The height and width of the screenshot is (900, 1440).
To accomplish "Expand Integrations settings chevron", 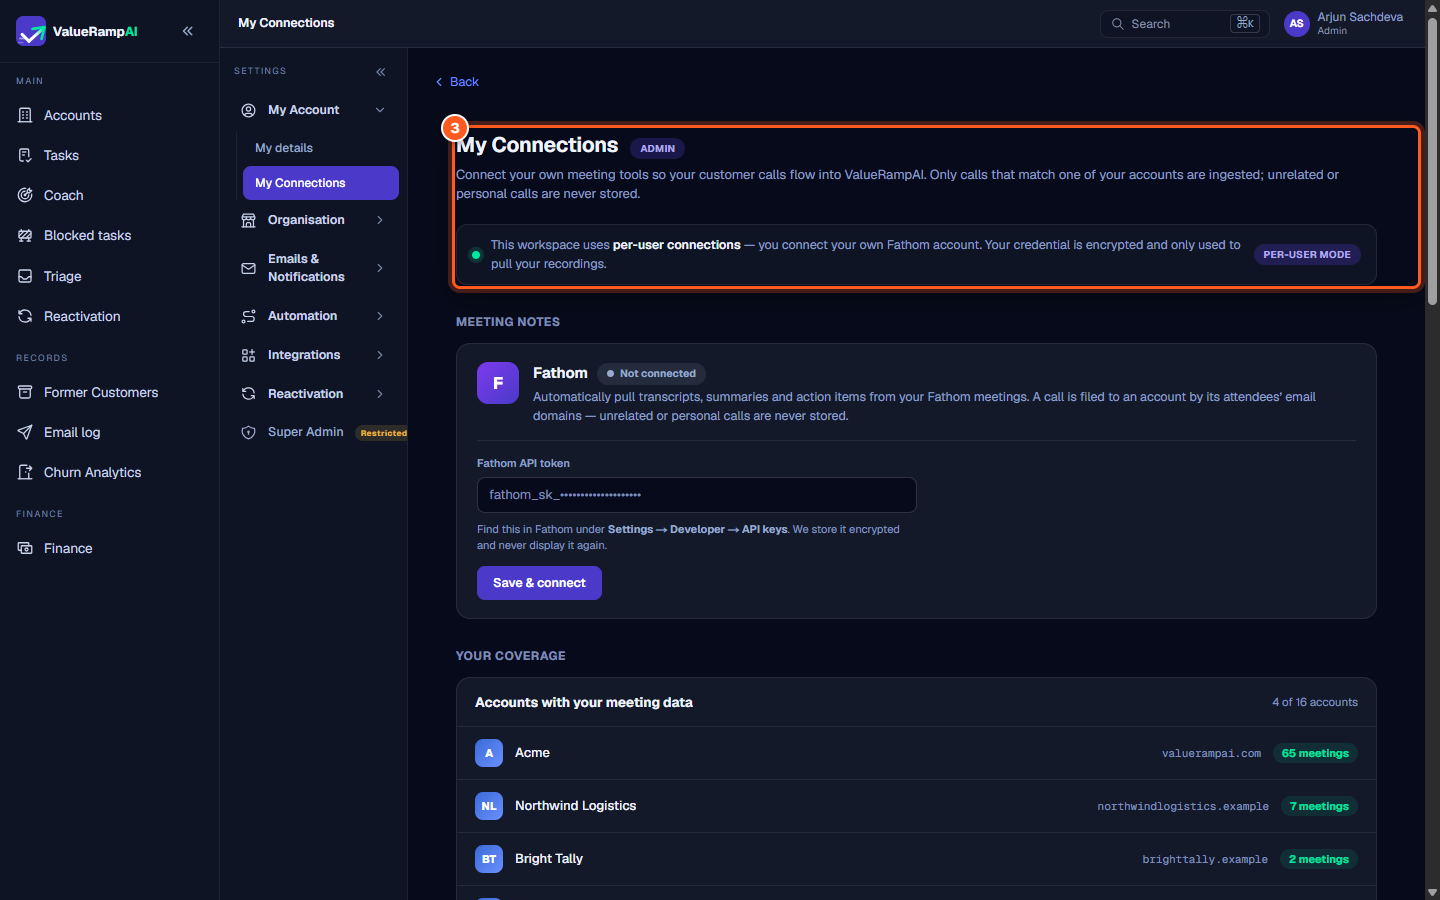I will pos(380,355).
